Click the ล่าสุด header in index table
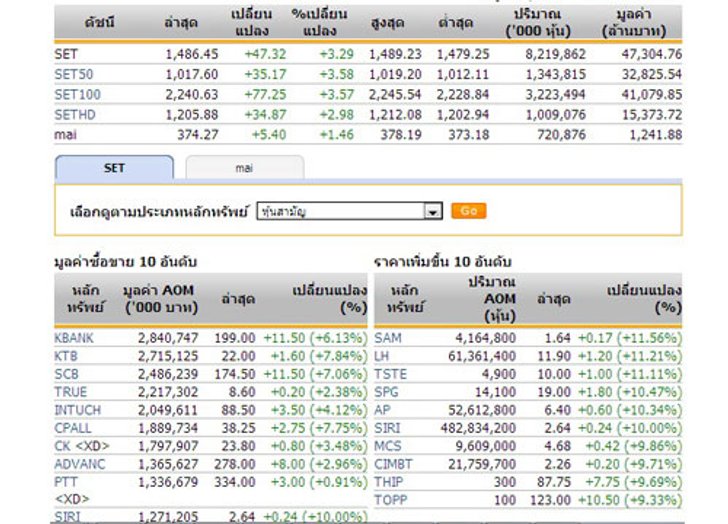Image resolution: width=728 pixels, height=524 pixels. point(181,22)
